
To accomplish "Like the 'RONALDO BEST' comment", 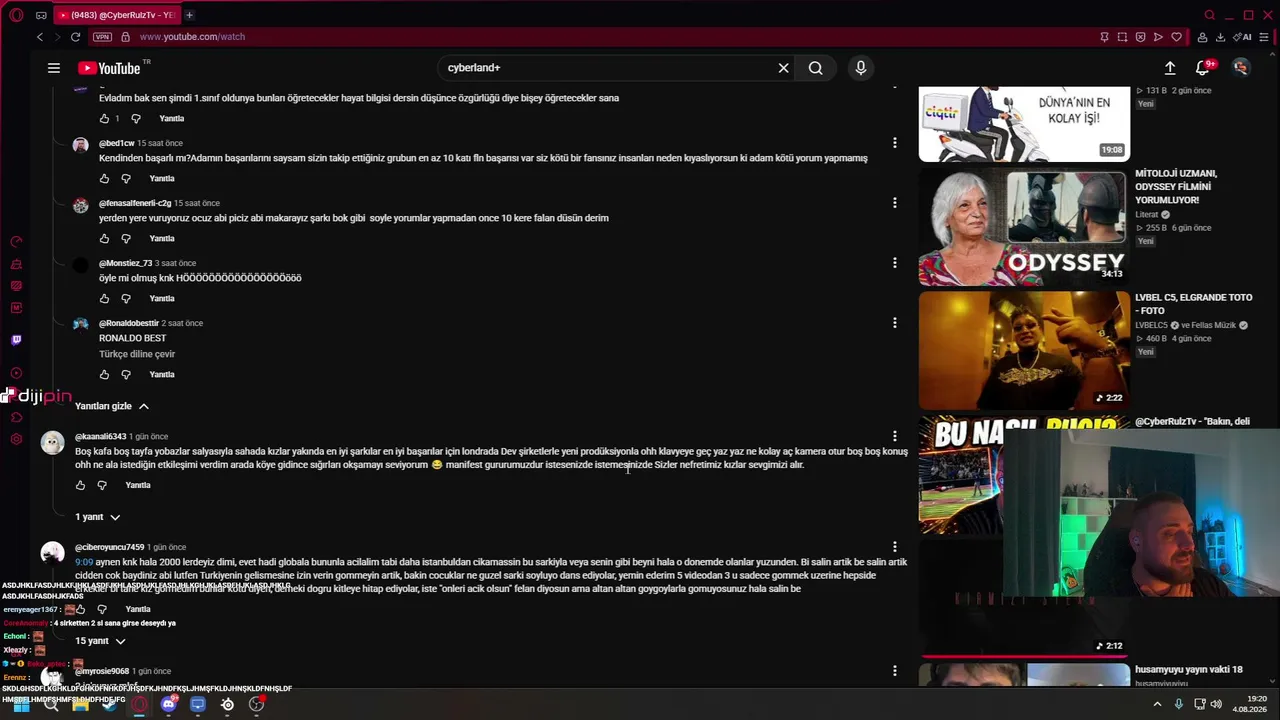I will pyautogui.click(x=104, y=375).
